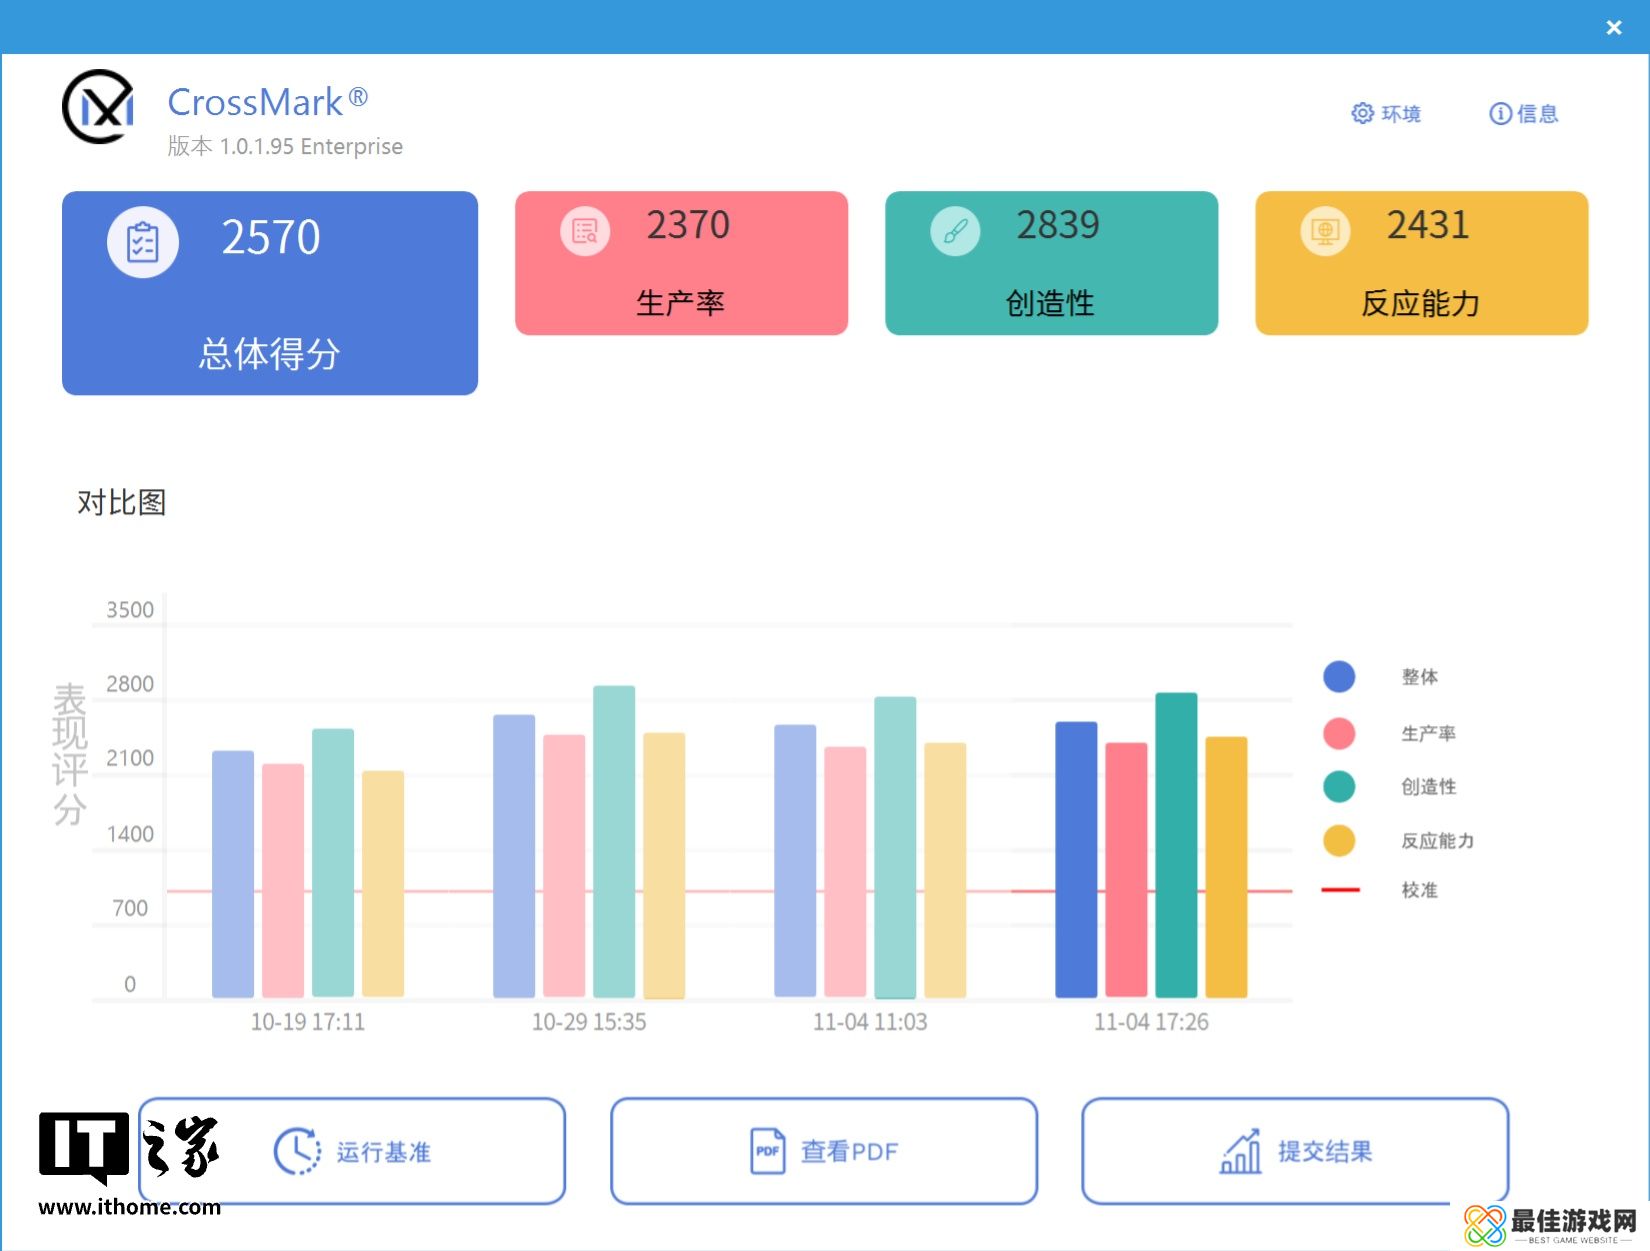Toggle the 反应能力 yellow legend circle
The height and width of the screenshot is (1251, 1650).
tap(1339, 841)
